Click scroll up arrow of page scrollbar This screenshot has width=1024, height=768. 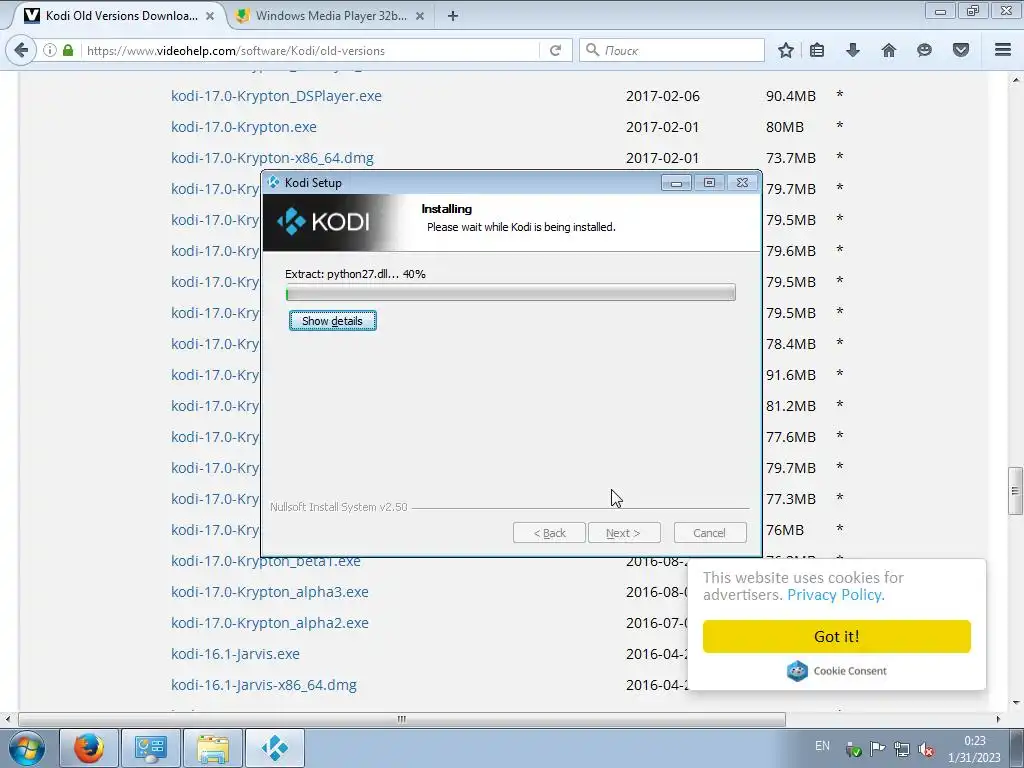(x=1015, y=80)
